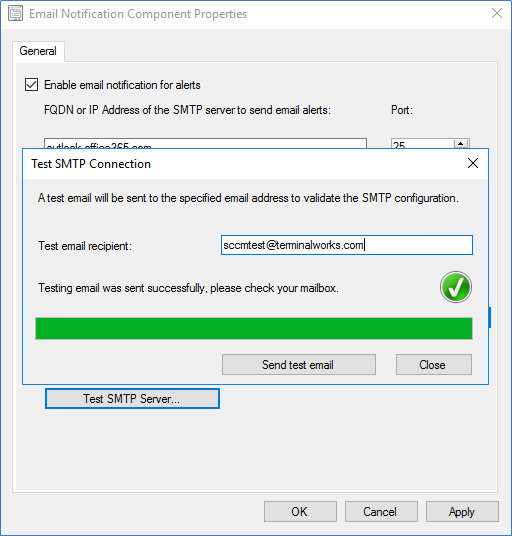Apply the email notification settings
This screenshot has width=512, height=536.
pyautogui.click(x=462, y=511)
